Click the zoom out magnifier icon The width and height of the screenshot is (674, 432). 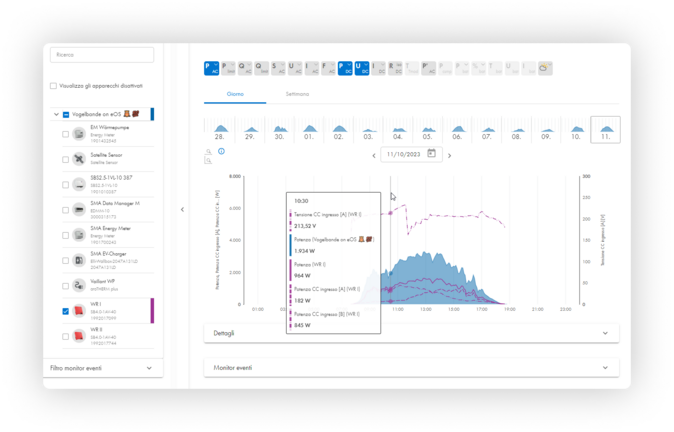pyautogui.click(x=209, y=160)
